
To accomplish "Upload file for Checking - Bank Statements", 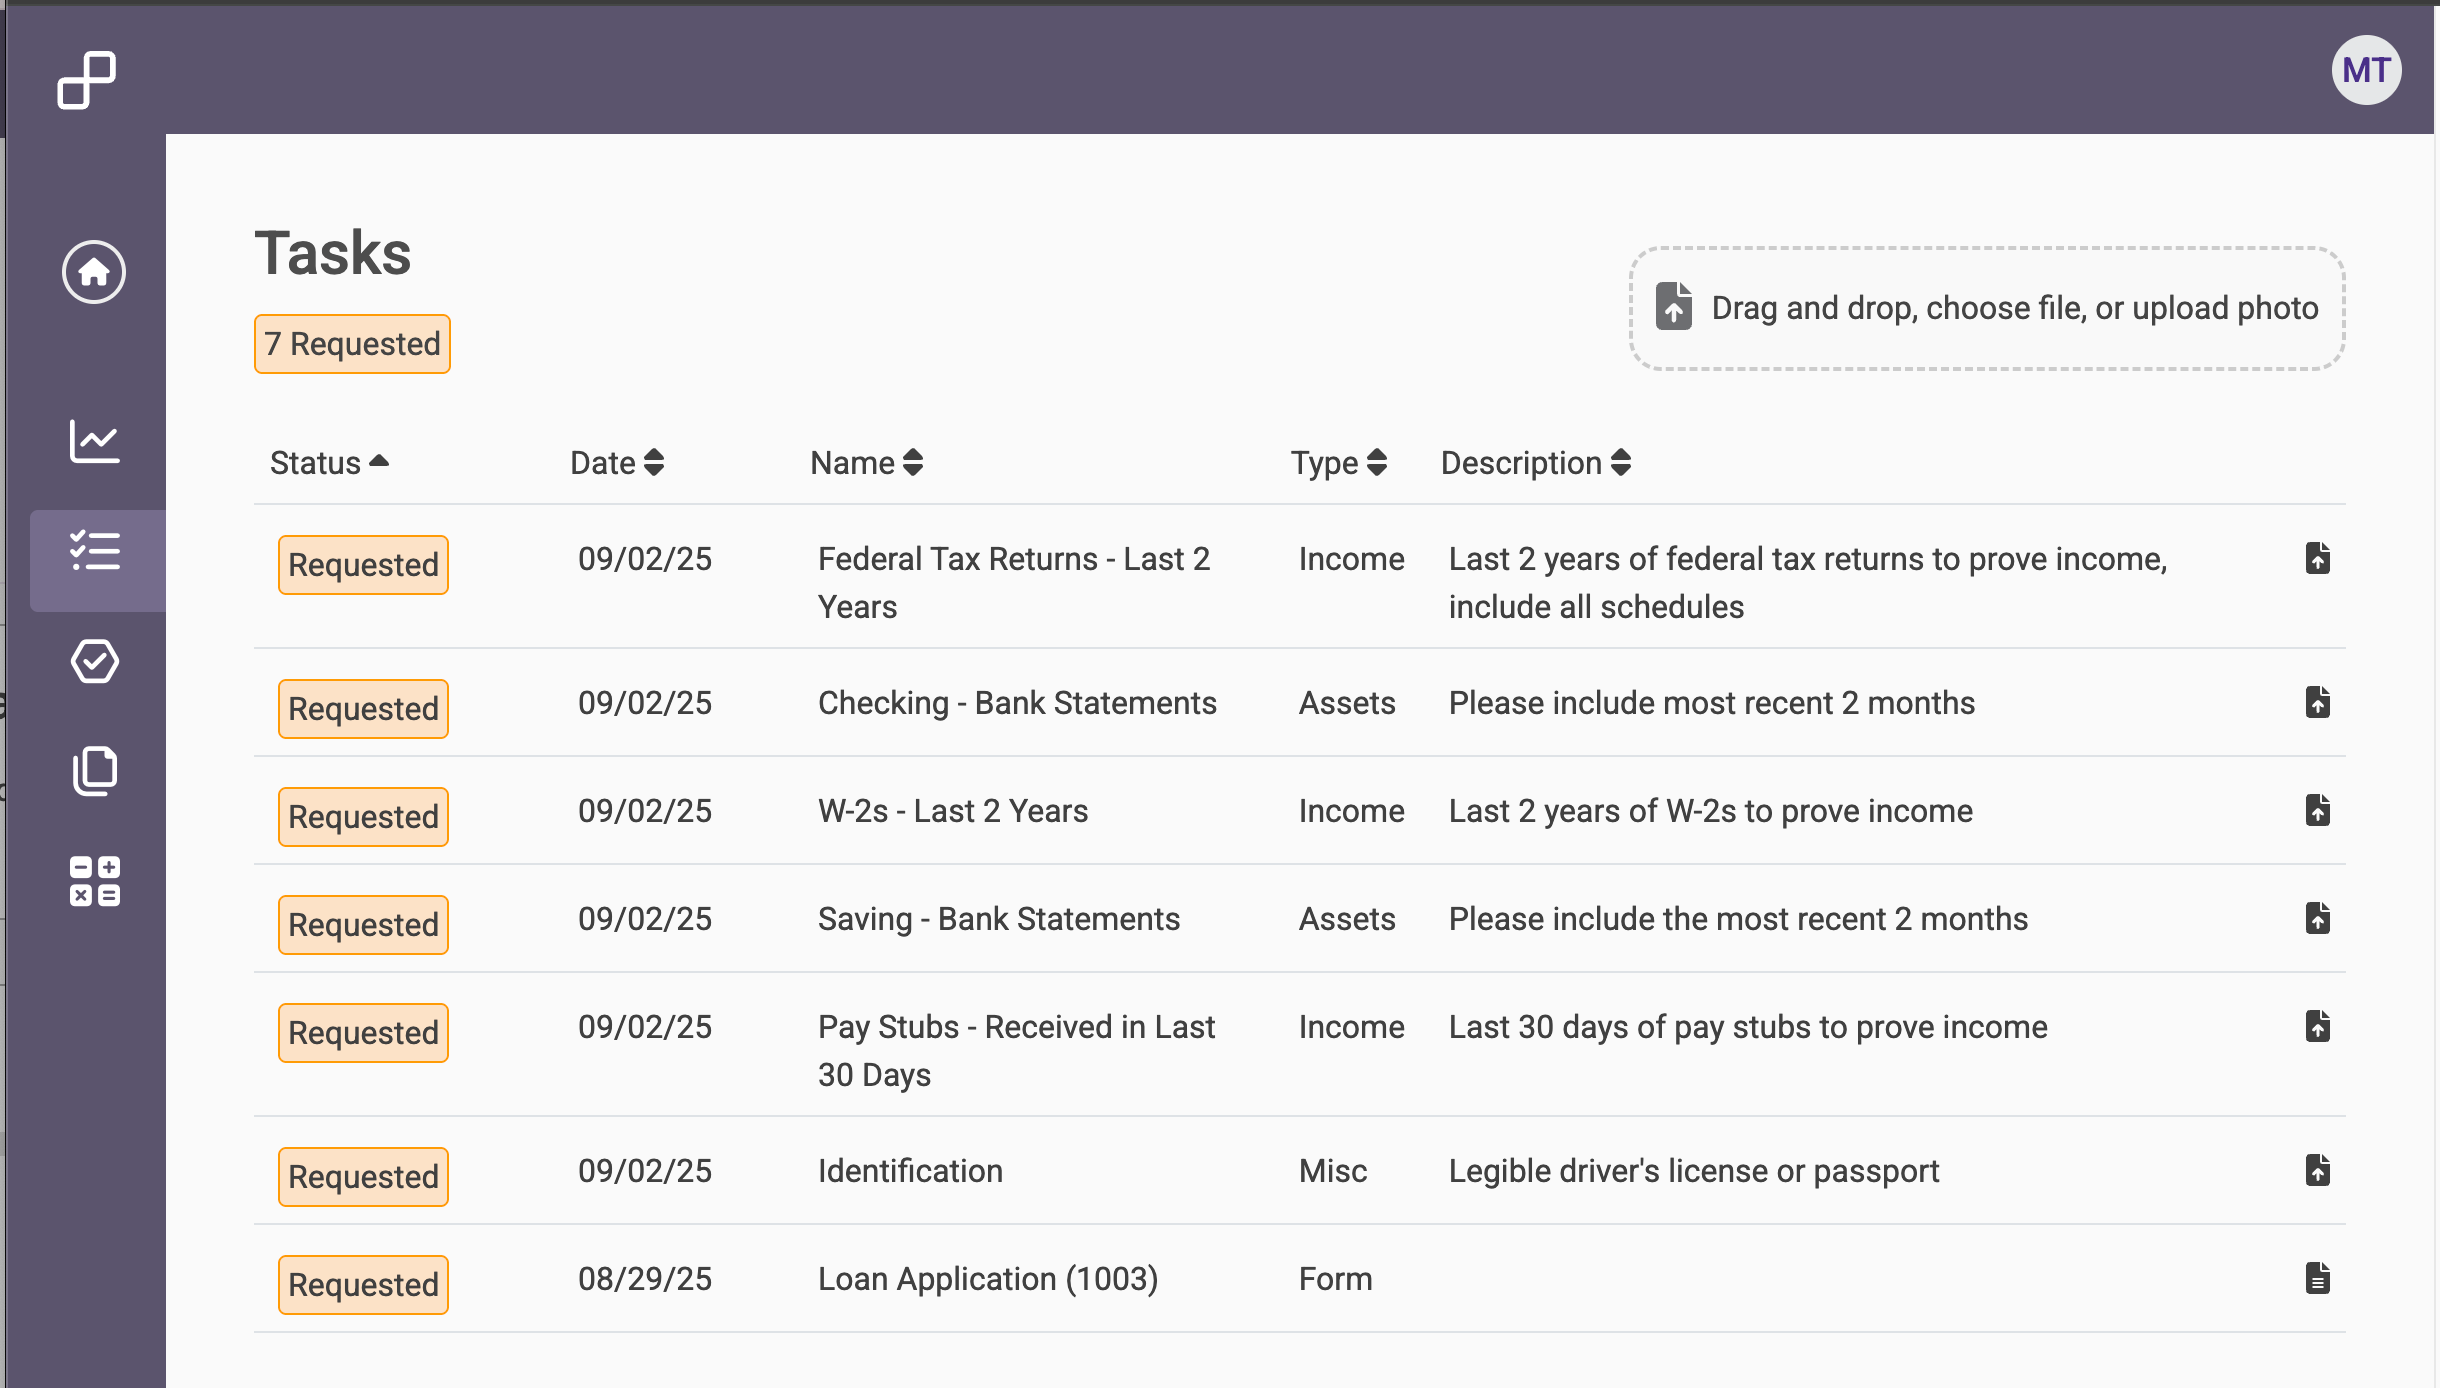I will [2317, 702].
